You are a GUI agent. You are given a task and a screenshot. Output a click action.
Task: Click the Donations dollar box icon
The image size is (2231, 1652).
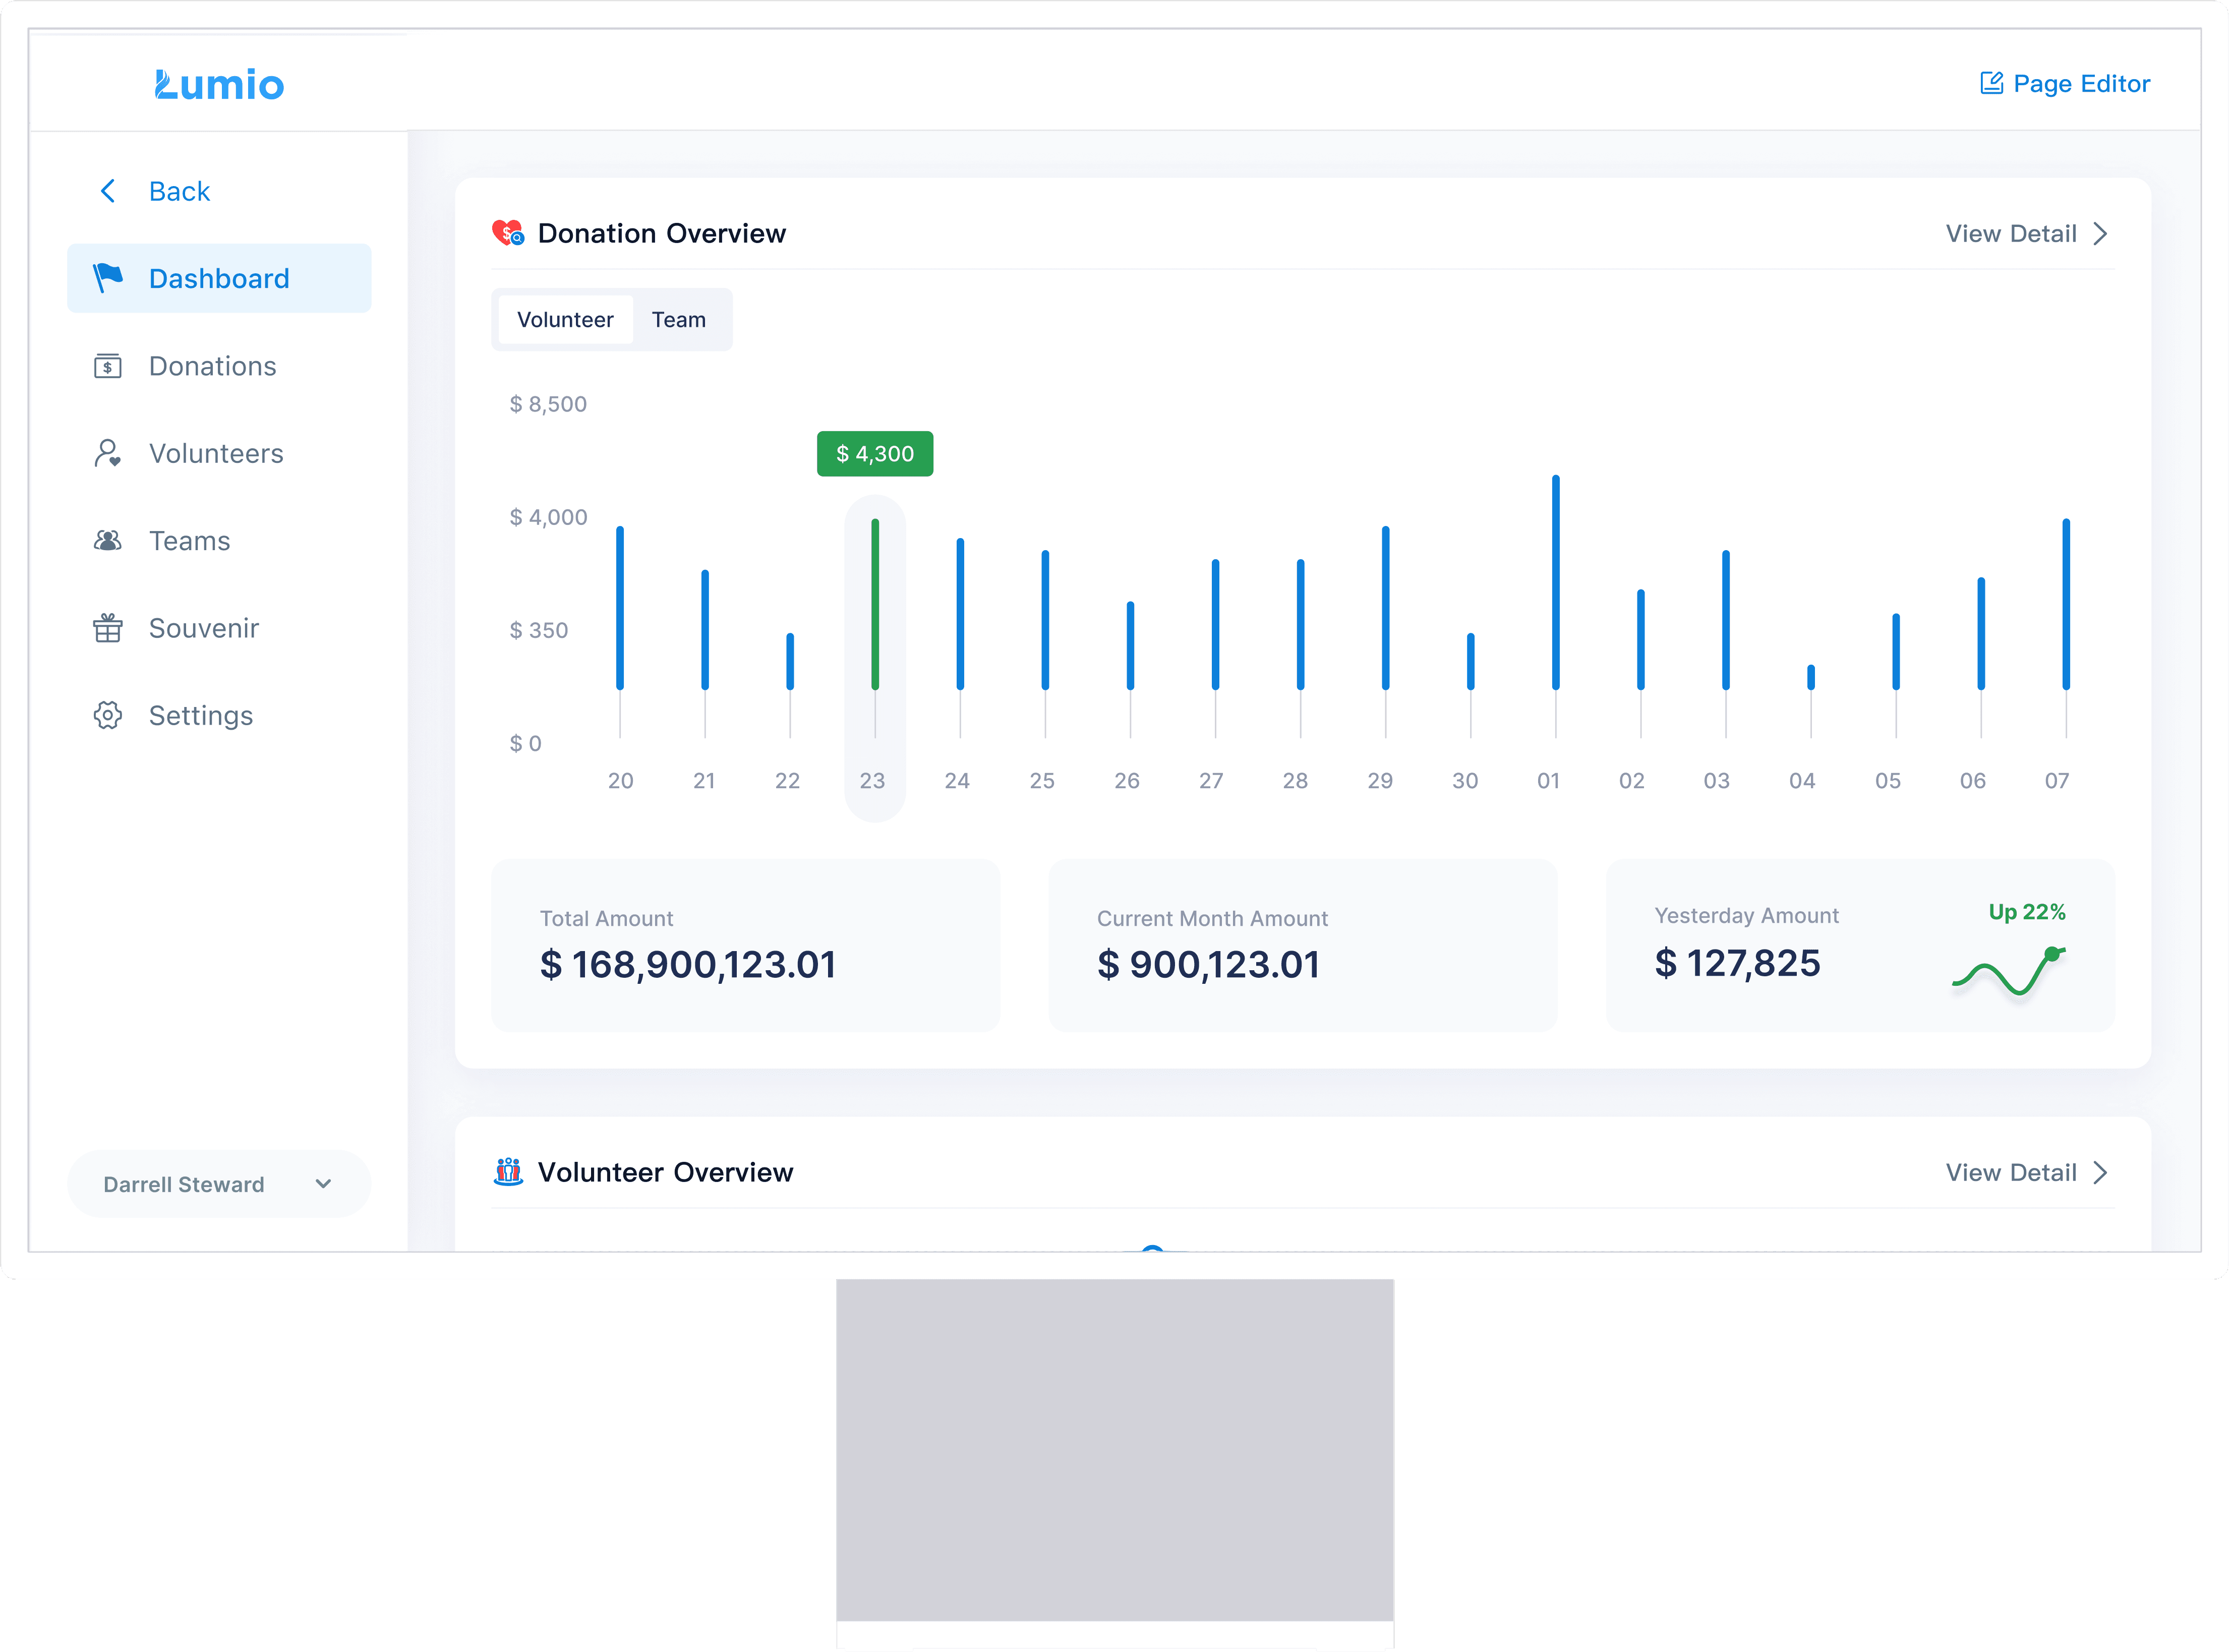[108, 366]
